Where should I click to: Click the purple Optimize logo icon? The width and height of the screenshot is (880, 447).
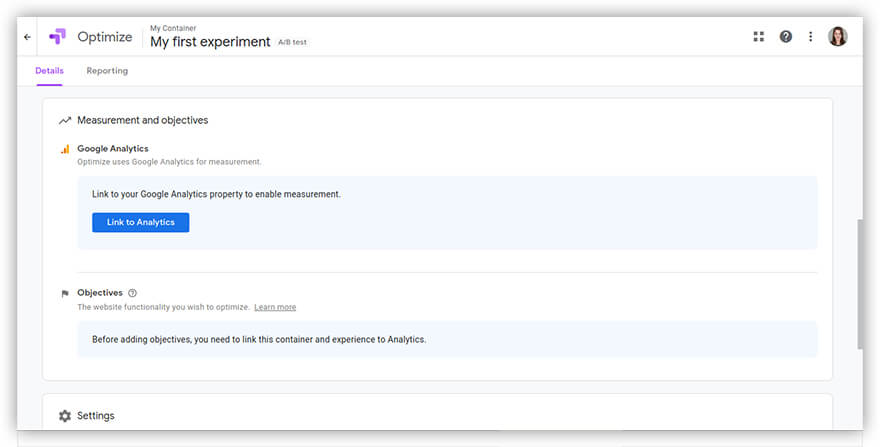coord(57,37)
